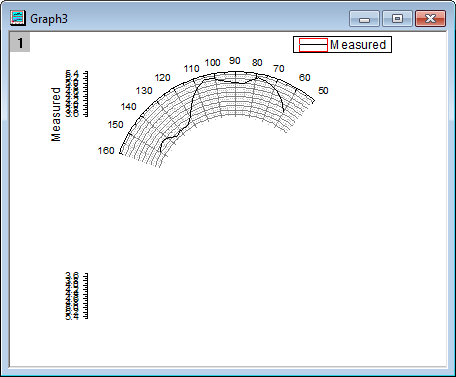Click the 100 degree angular label
Viewport: 456px width, 377px height.
212,63
